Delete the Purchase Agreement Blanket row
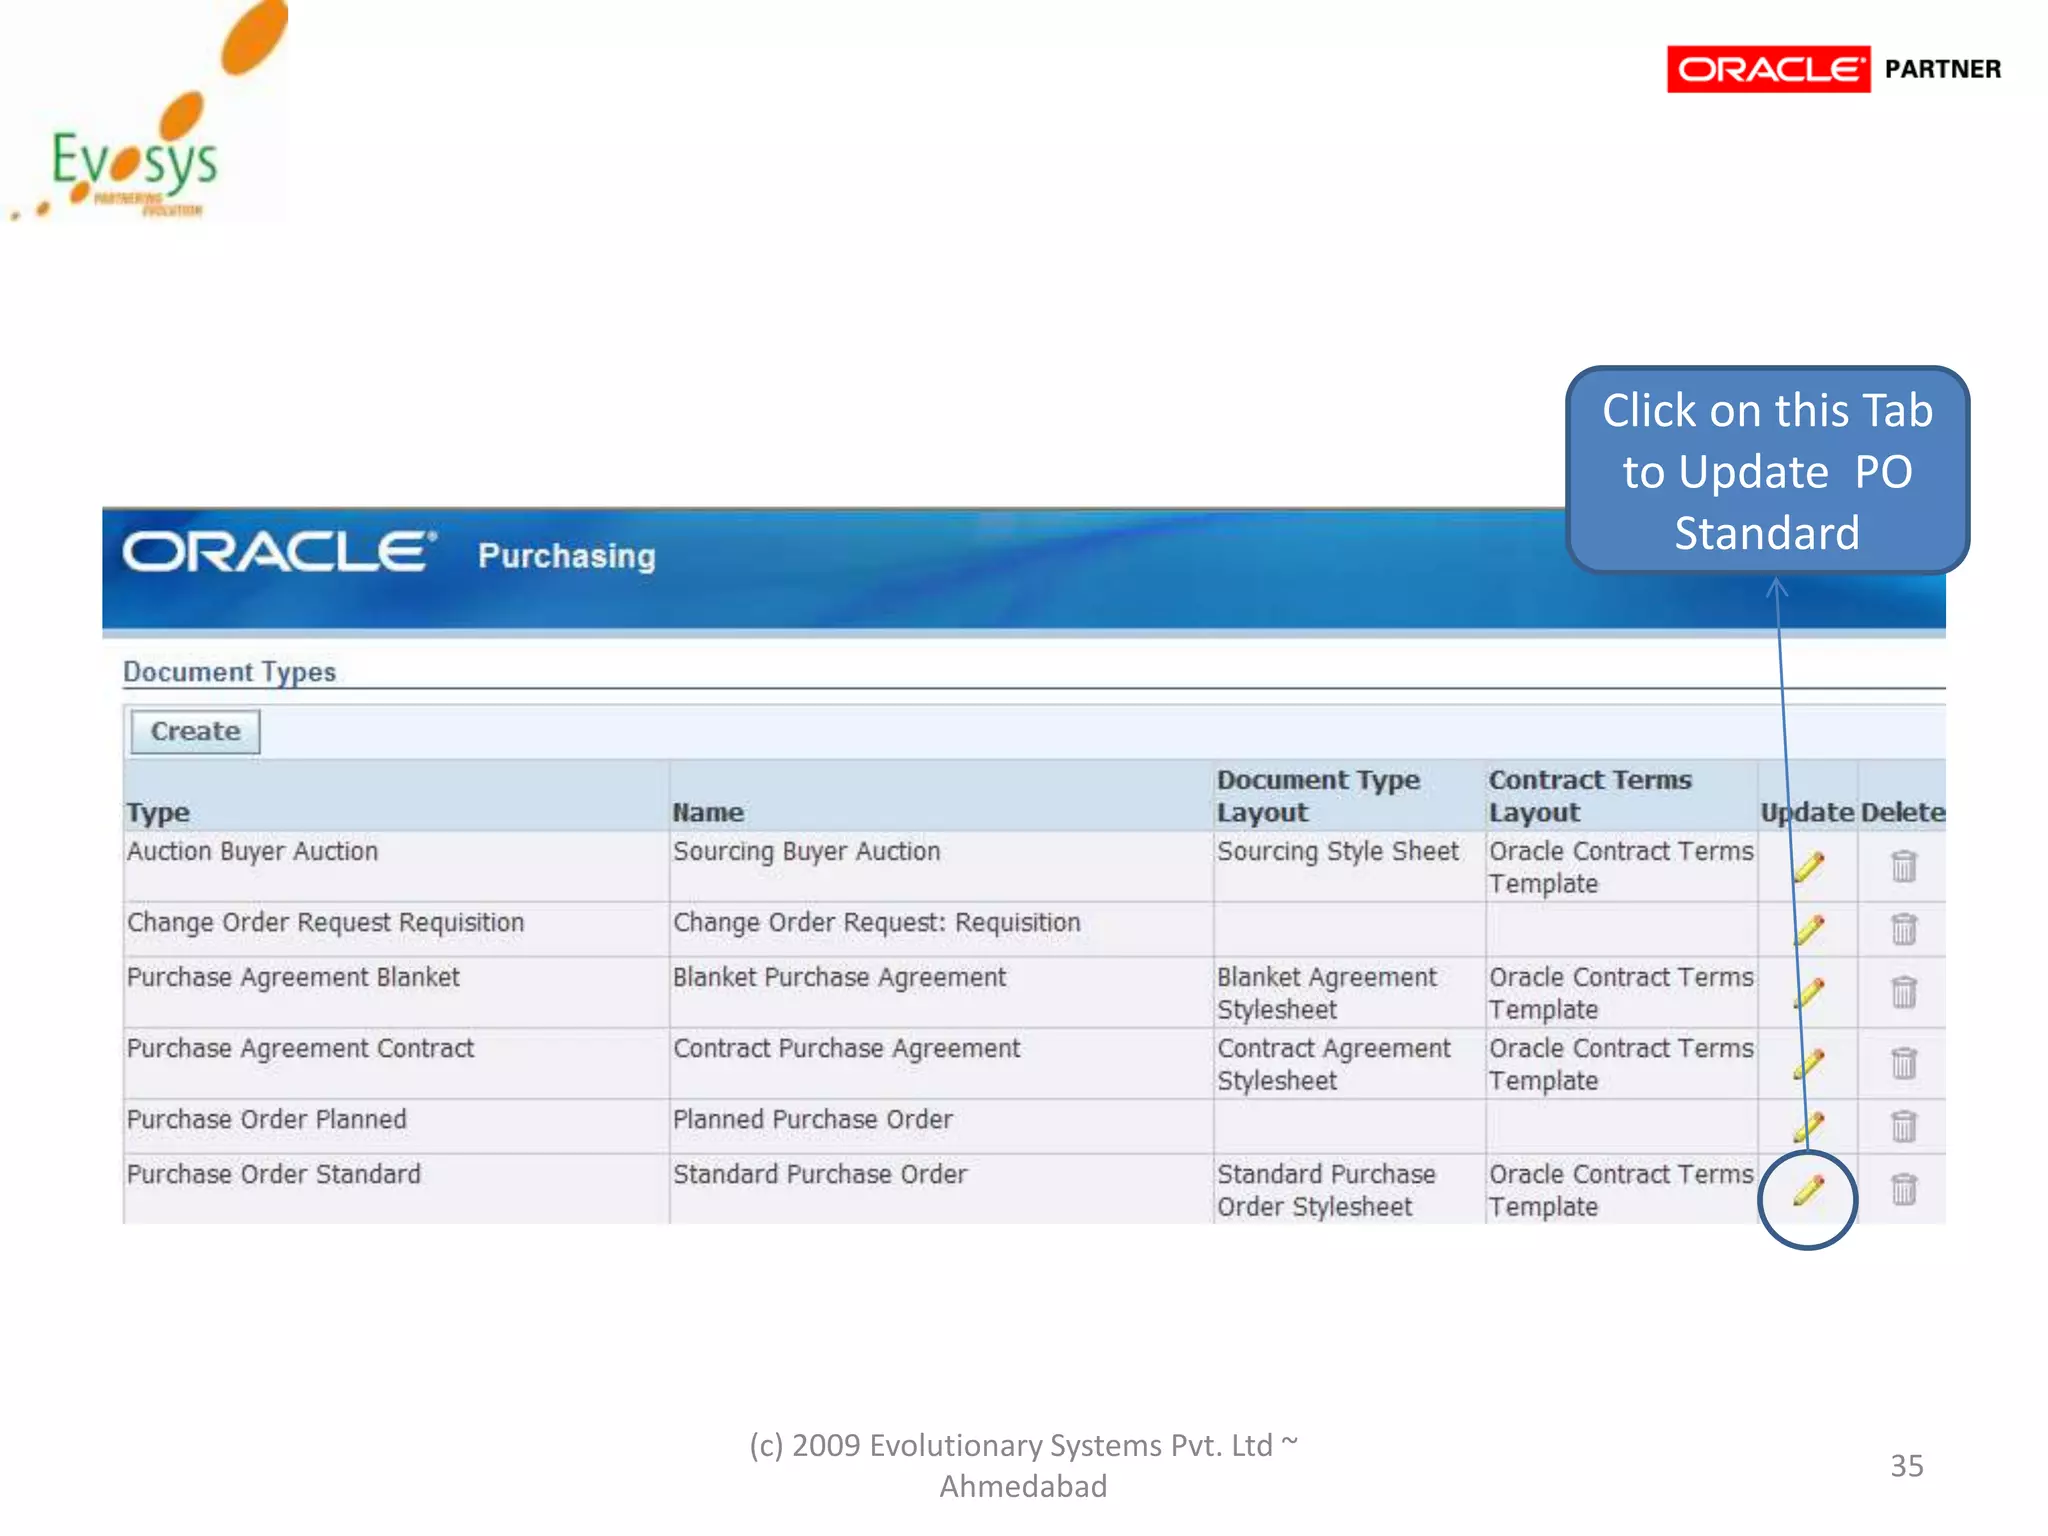The image size is (2048, 1536). click(1904, 992)
